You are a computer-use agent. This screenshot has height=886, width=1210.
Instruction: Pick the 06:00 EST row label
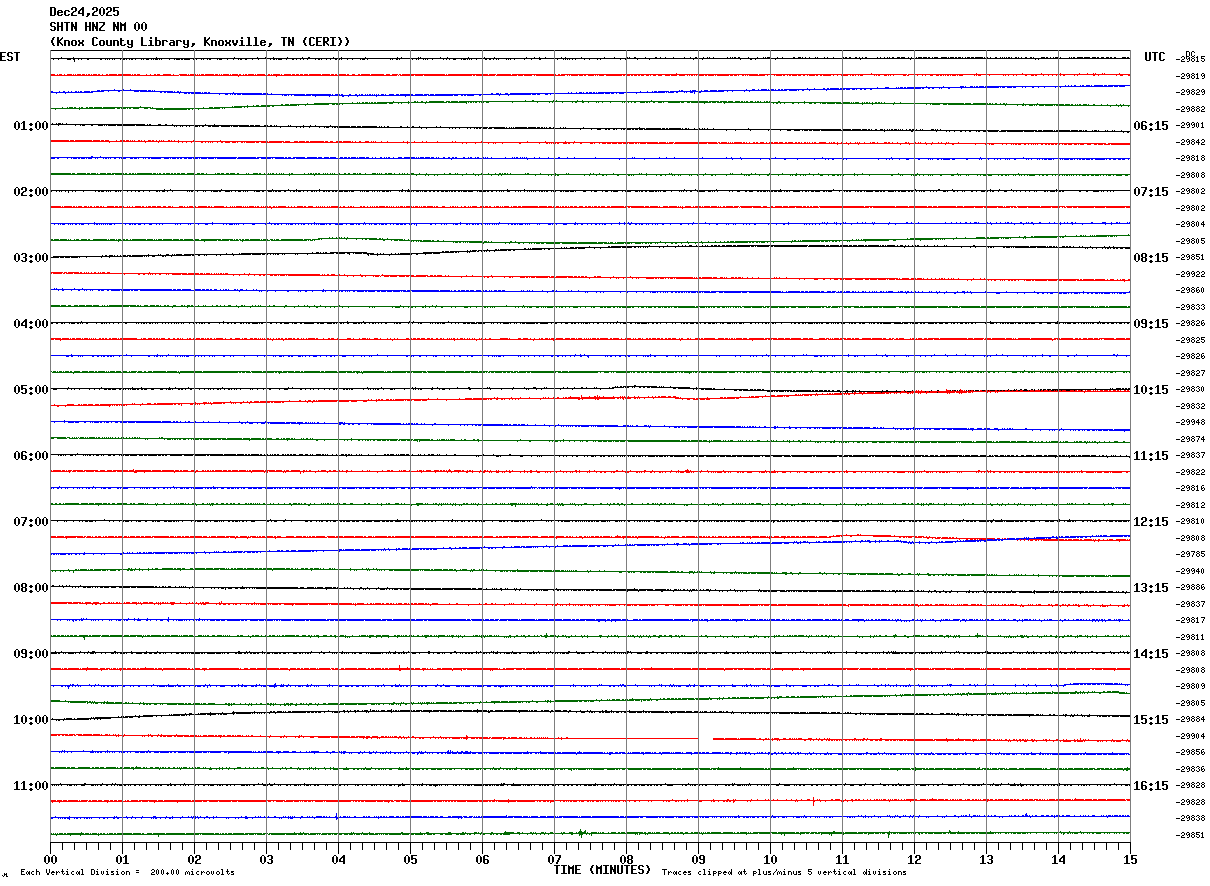pos(31,456)
